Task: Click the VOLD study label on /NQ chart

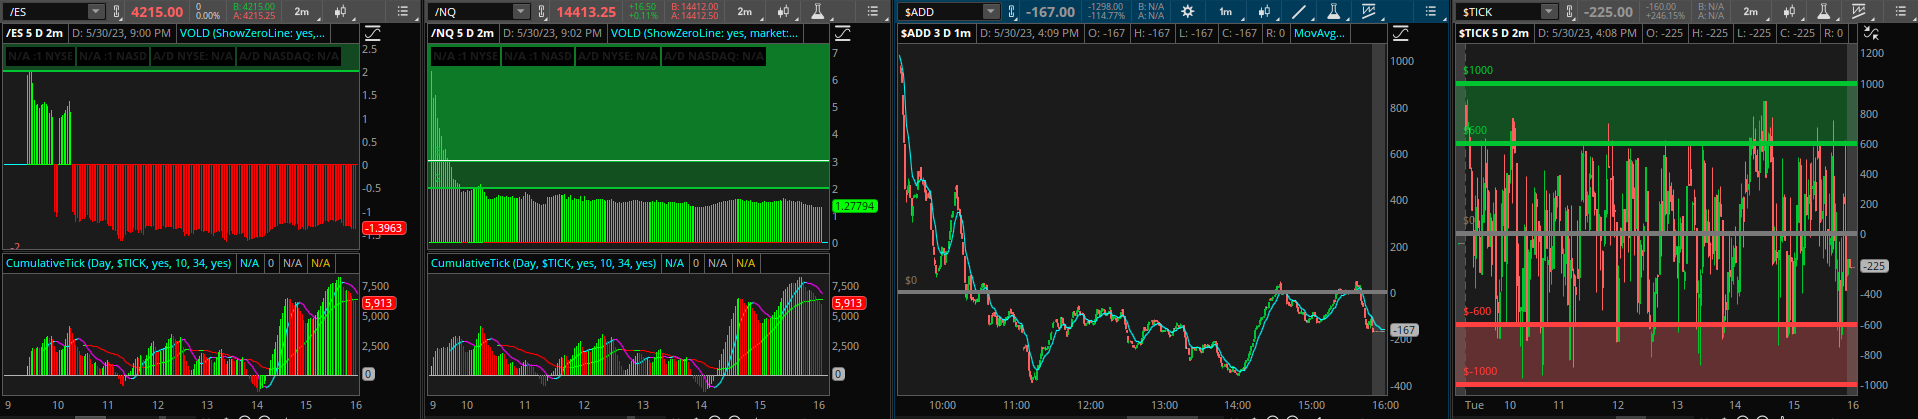Action: pyautogui.click(x=704, y=33)
